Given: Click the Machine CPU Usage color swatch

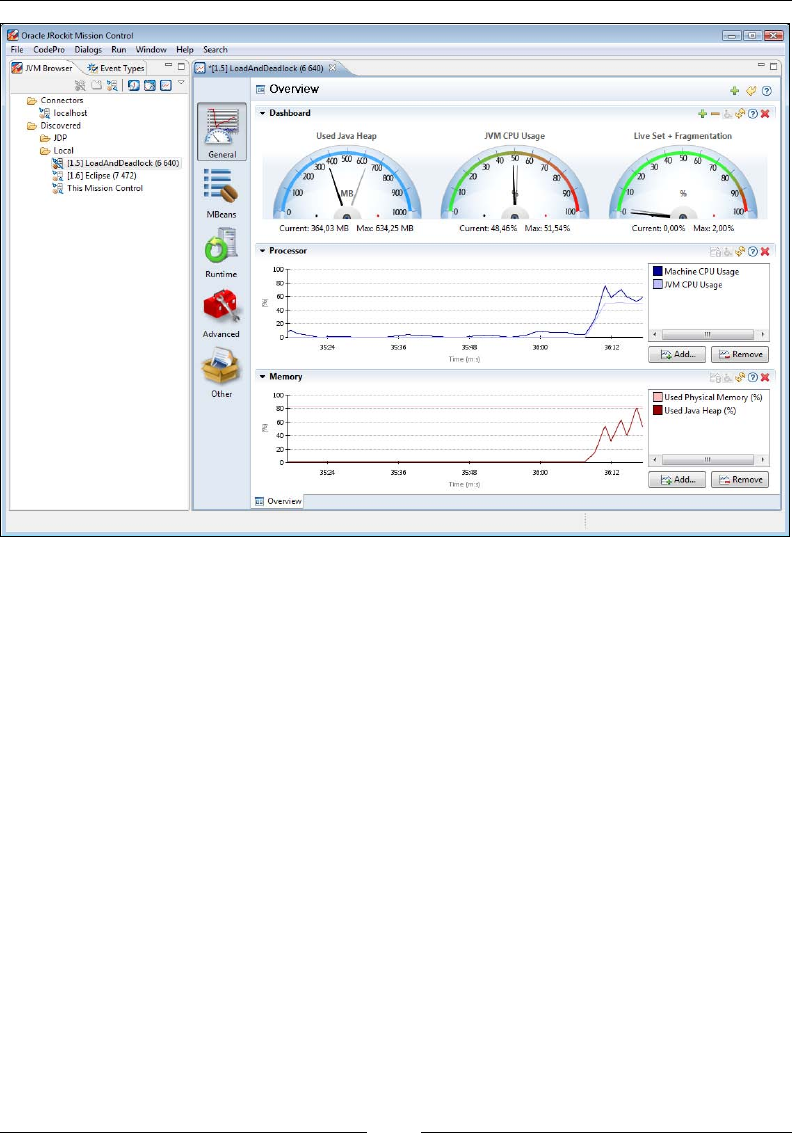Looking at the screenshot, I should click(657, 271).
